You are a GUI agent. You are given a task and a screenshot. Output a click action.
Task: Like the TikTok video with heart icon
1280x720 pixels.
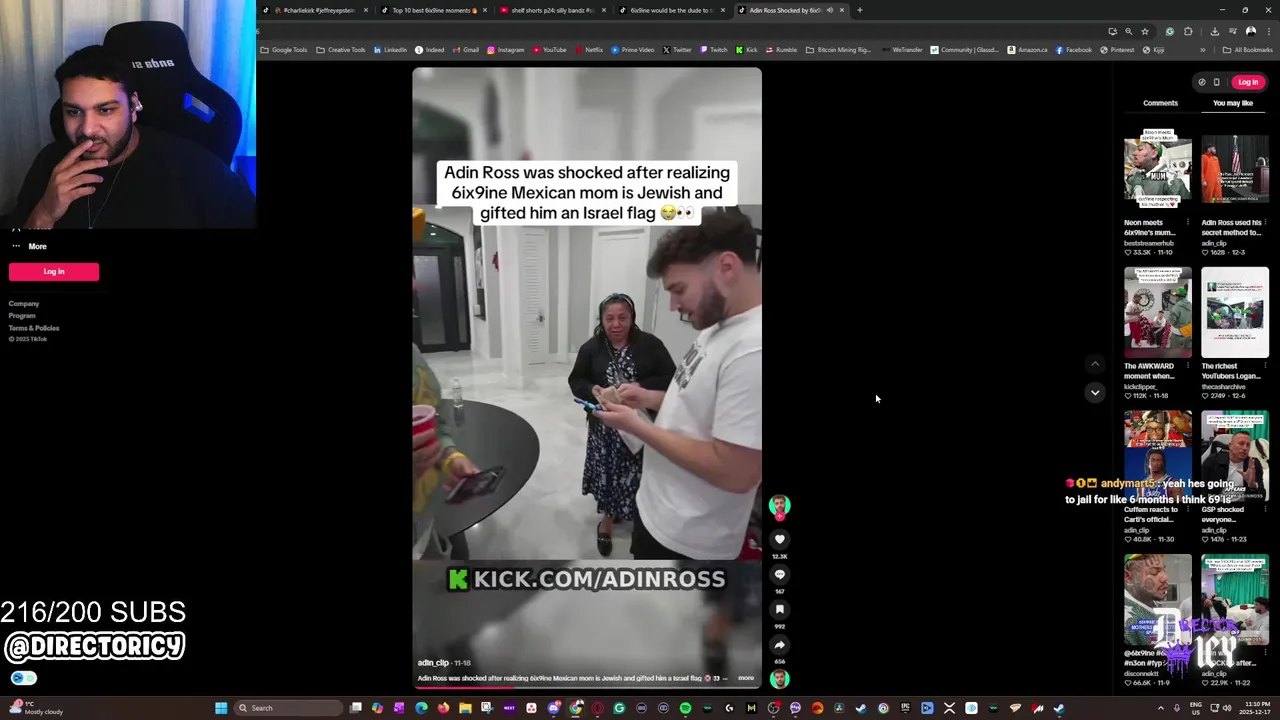pyautogui.click(x=780, y=539)
